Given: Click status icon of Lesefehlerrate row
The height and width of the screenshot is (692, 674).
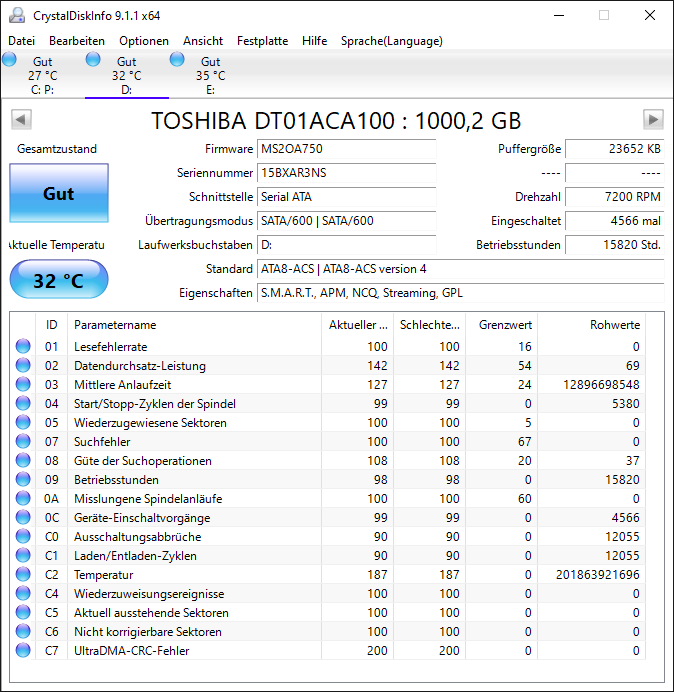Looking at the screenshot, I should [23, 346].
